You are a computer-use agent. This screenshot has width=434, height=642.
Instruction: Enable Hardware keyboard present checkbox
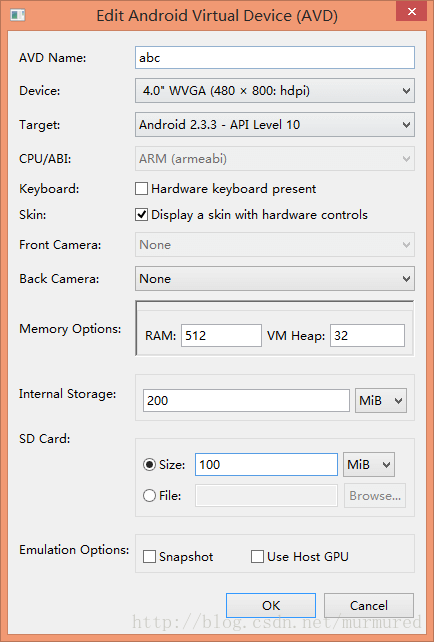[x=141, y=189]
